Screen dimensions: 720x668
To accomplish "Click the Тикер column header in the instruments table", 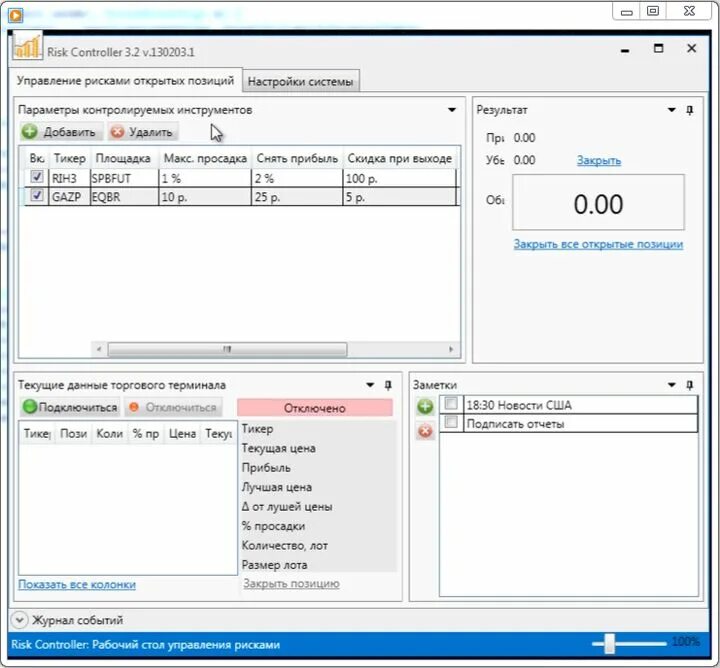I will click(70, 159).
